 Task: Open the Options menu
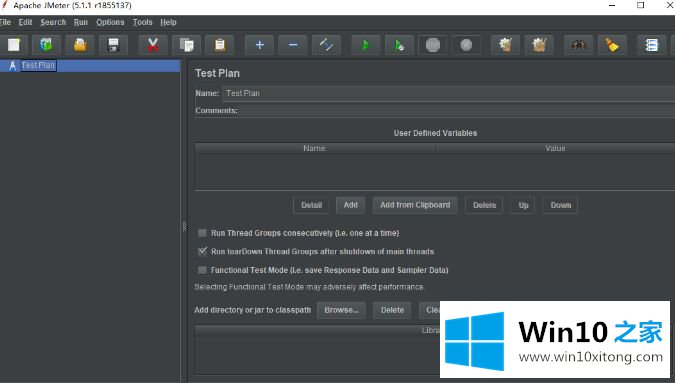tap(110, 22)
